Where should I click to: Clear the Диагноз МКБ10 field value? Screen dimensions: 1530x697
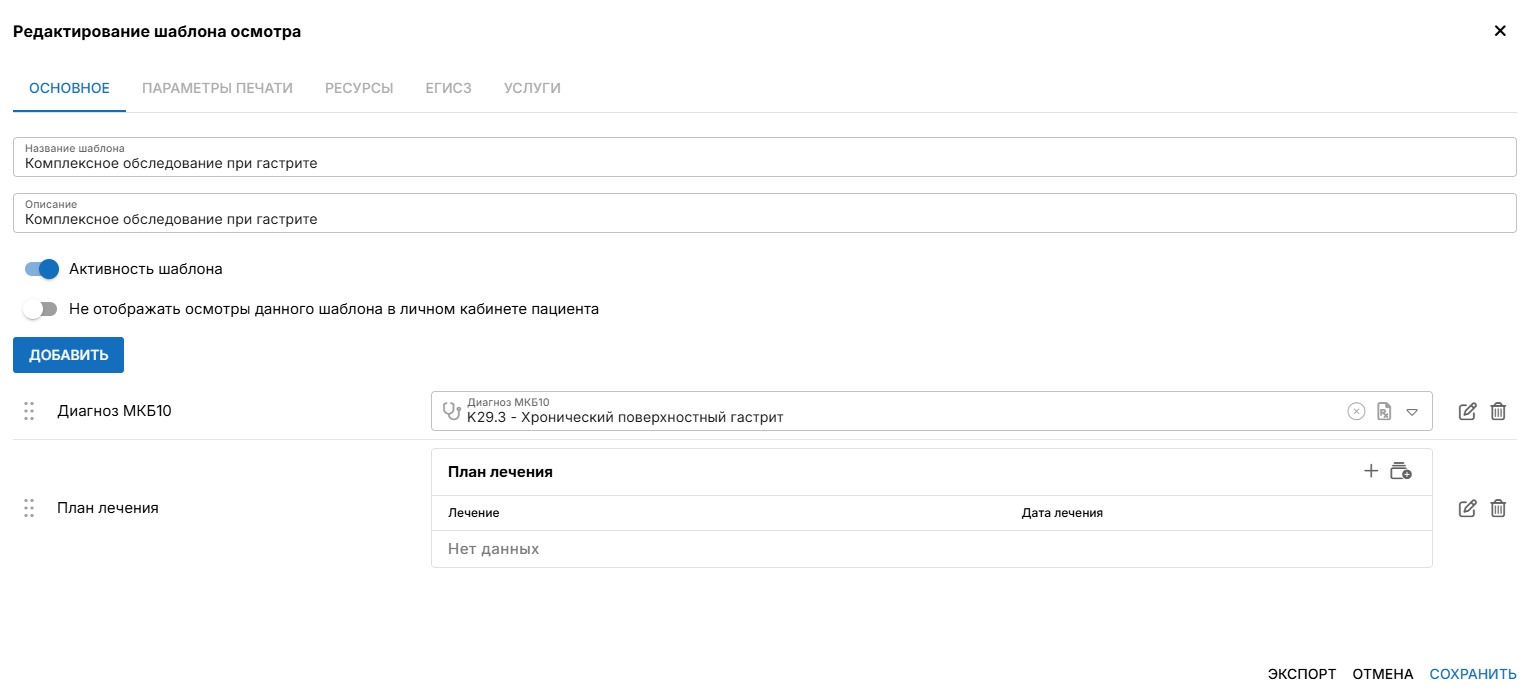point(1356,411)
